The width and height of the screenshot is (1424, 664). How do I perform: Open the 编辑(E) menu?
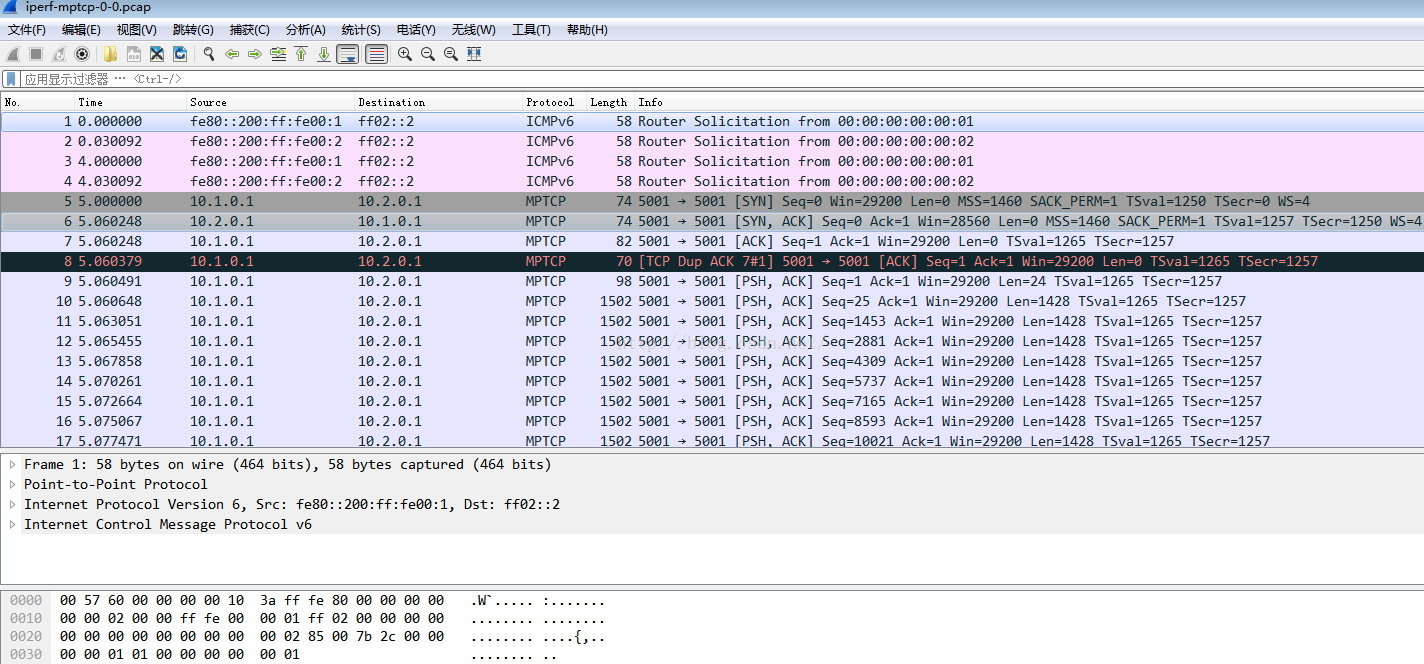tap(82, 30)
